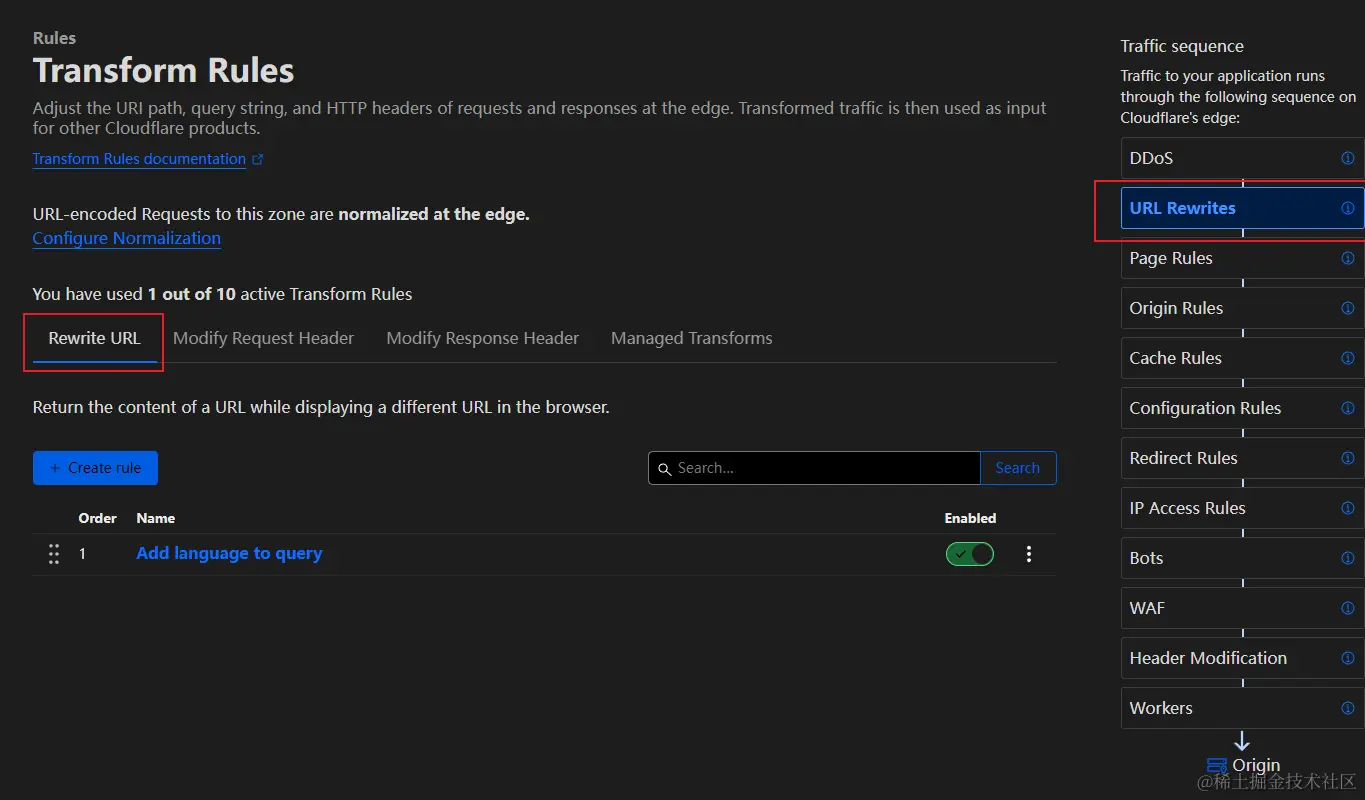The image size is (1365, 800).
Task: Click the Origin server icon
Action: point(1217,766)
